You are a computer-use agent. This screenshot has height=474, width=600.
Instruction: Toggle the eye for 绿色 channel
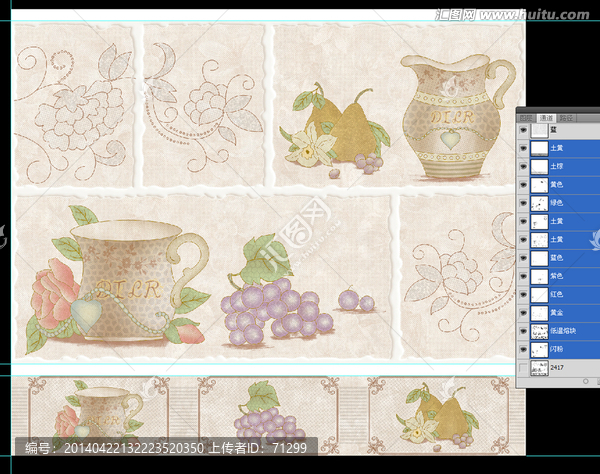coord(523,203)
